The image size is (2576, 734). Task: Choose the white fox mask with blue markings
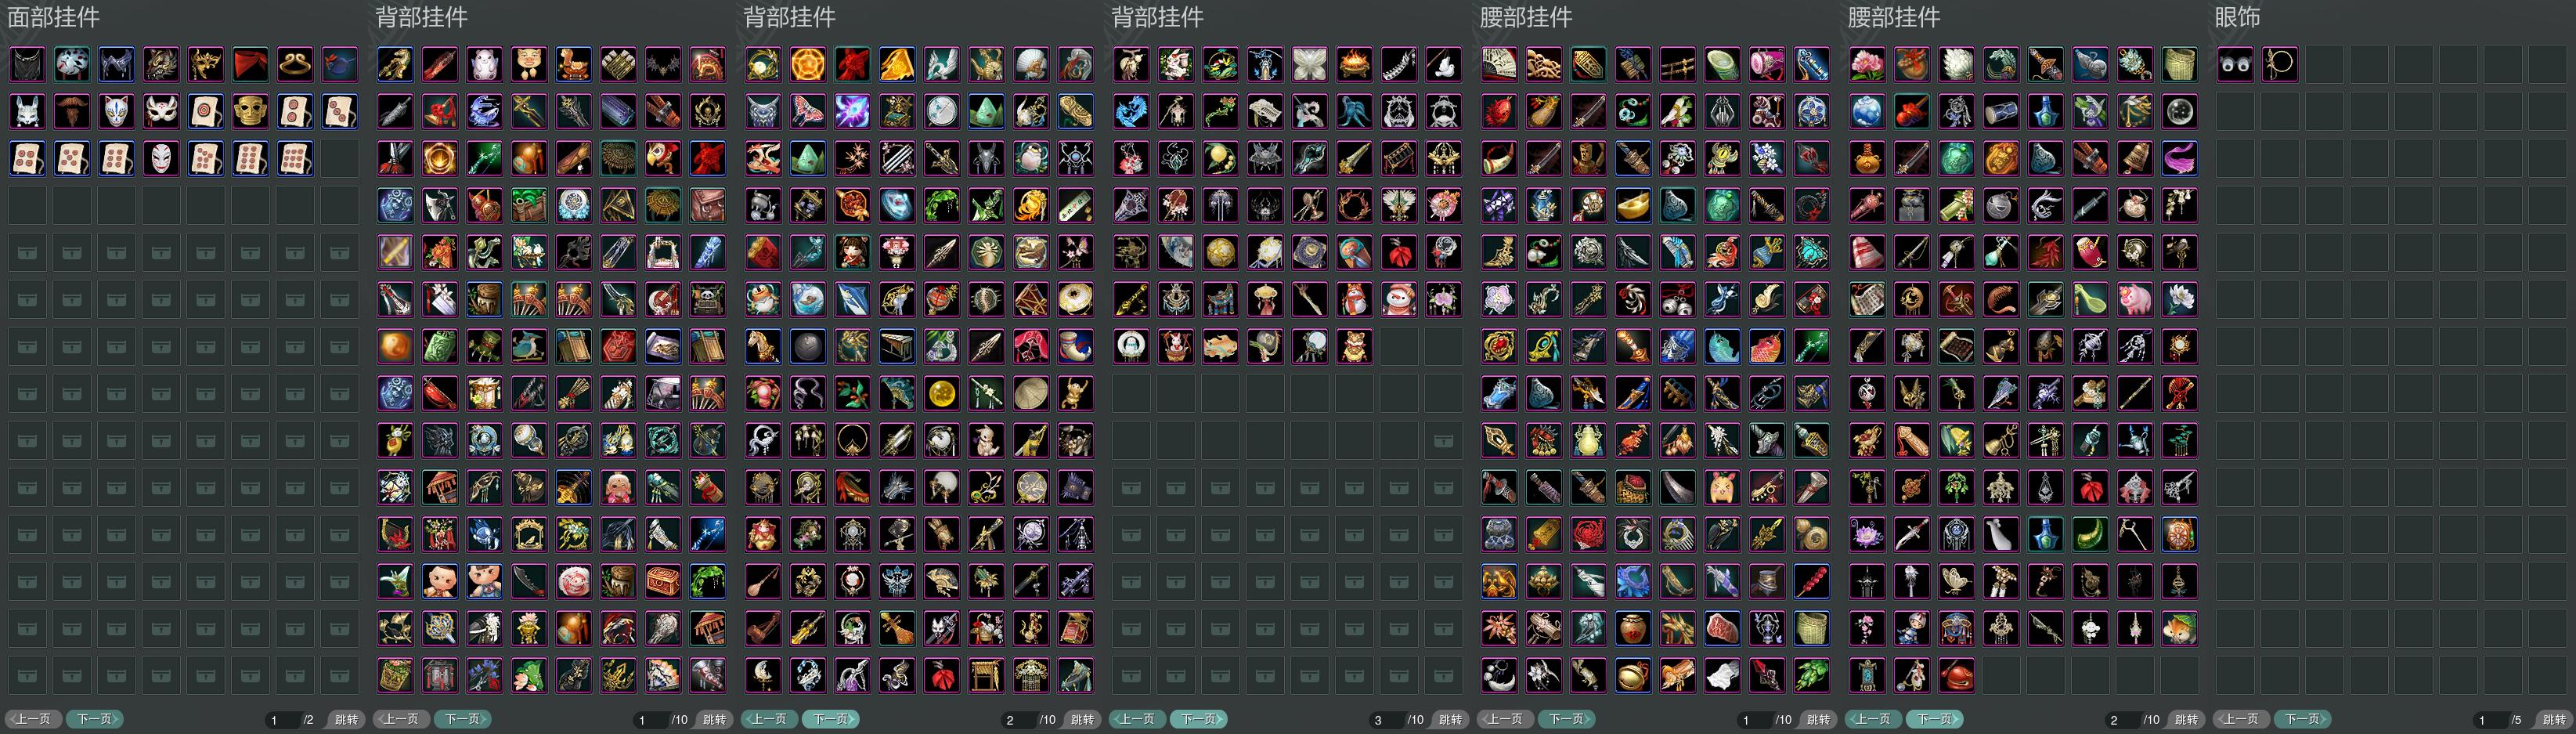[x=116, y=111]
